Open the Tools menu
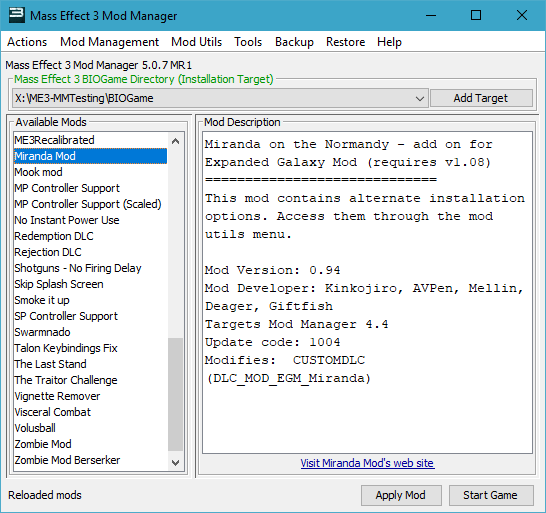This screenshot has height=513, width=546. pos(248,42)
